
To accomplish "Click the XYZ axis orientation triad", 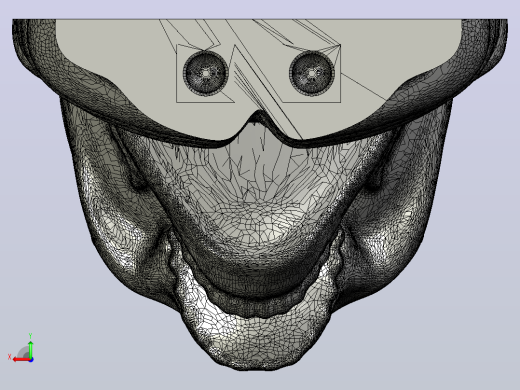I will [x=21, y=349].
